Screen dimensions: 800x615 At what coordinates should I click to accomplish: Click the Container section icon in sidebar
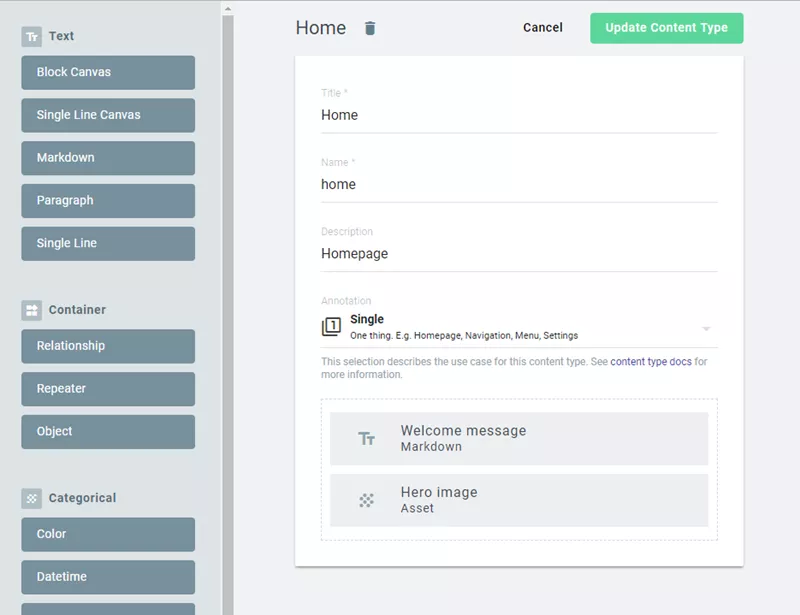coord(32,310)
